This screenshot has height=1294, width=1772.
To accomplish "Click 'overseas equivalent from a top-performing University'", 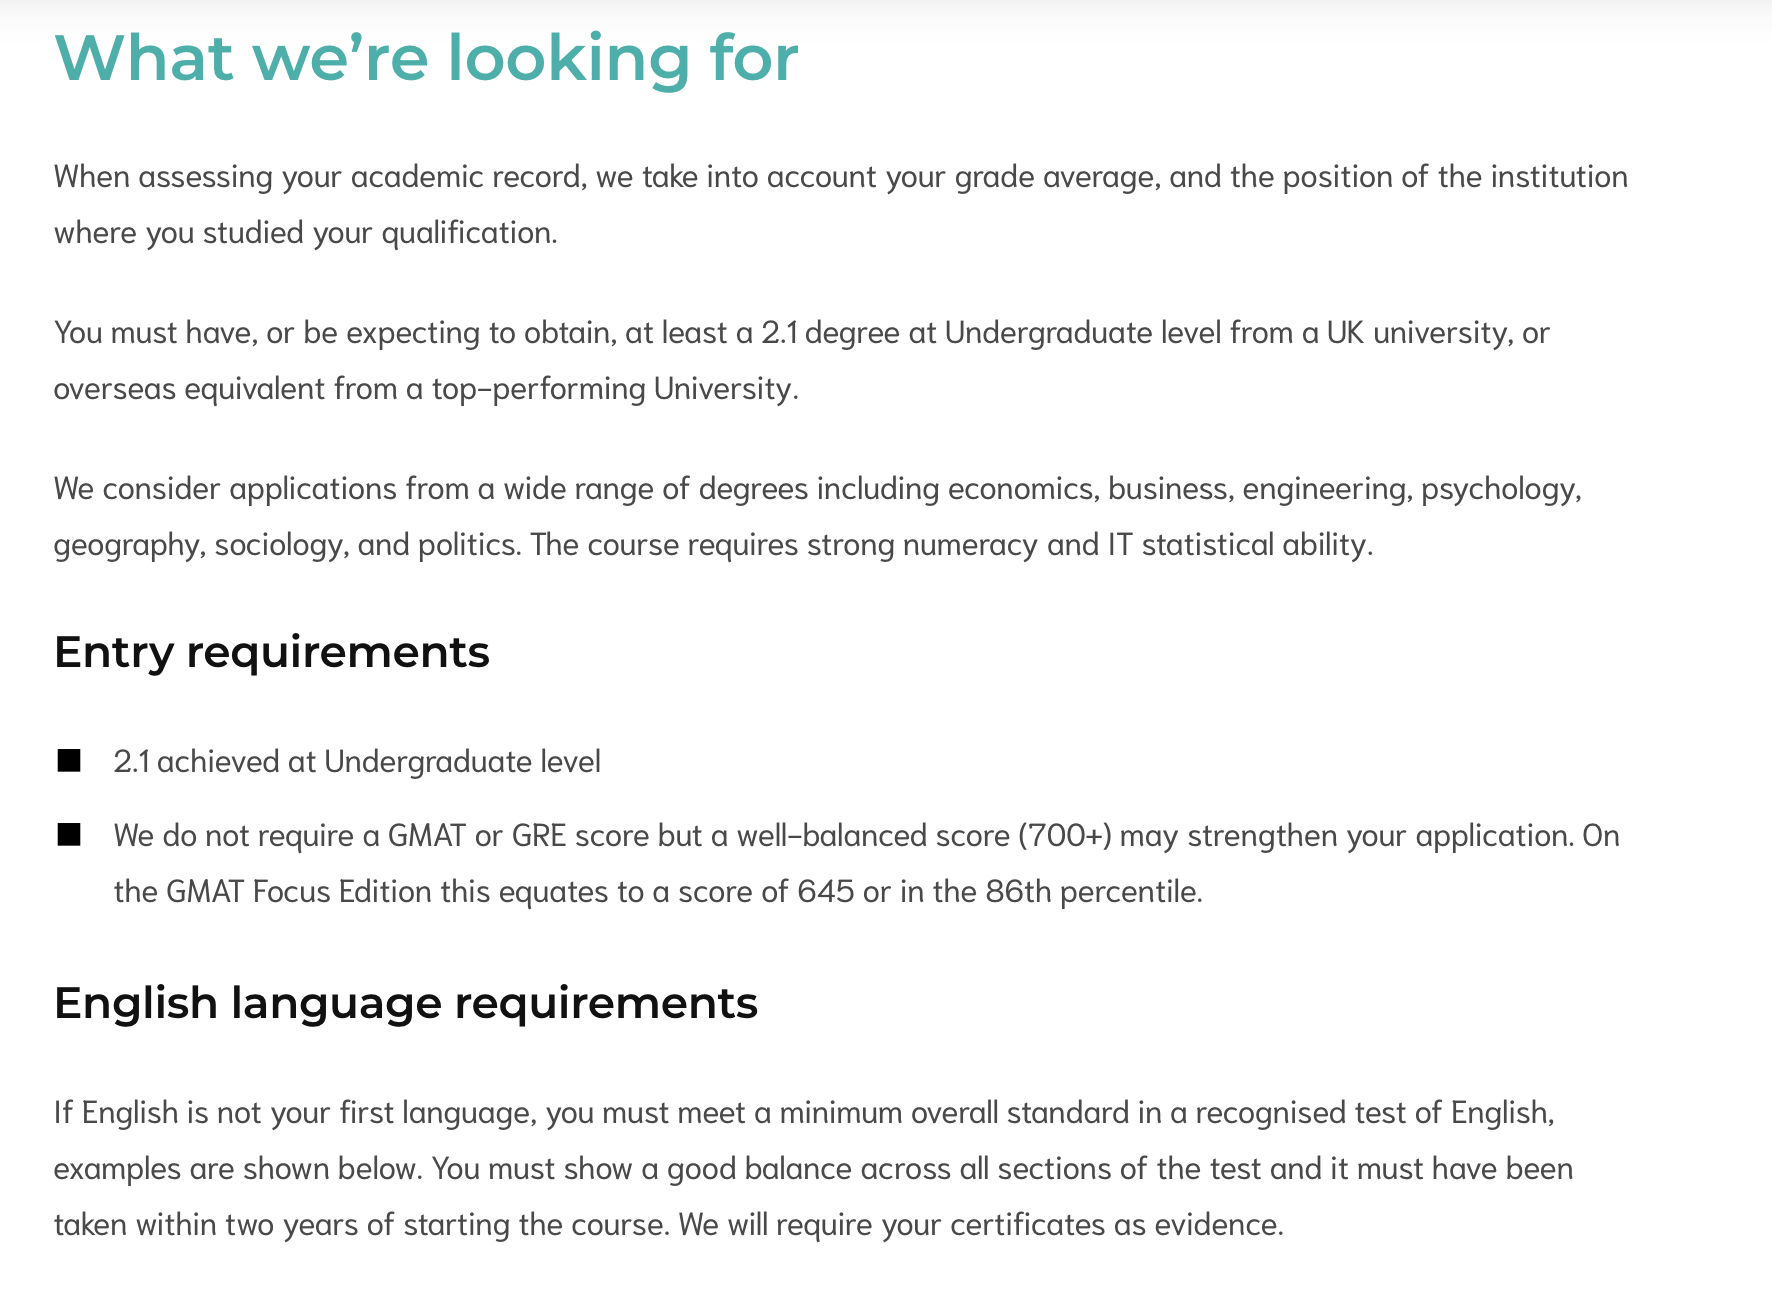I will click(426, 388).
